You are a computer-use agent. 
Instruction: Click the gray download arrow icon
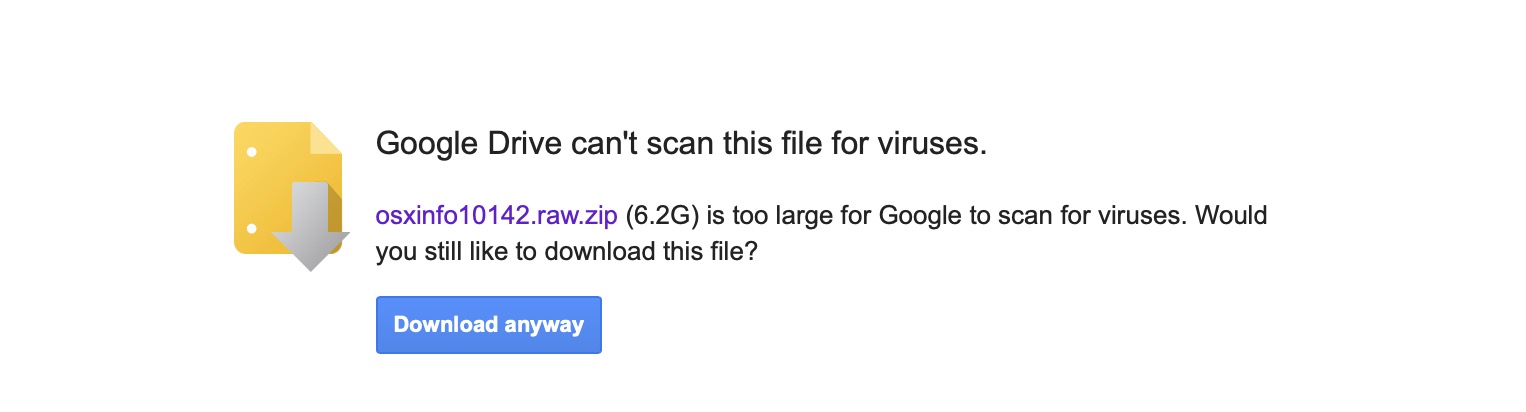coord(310,225)
